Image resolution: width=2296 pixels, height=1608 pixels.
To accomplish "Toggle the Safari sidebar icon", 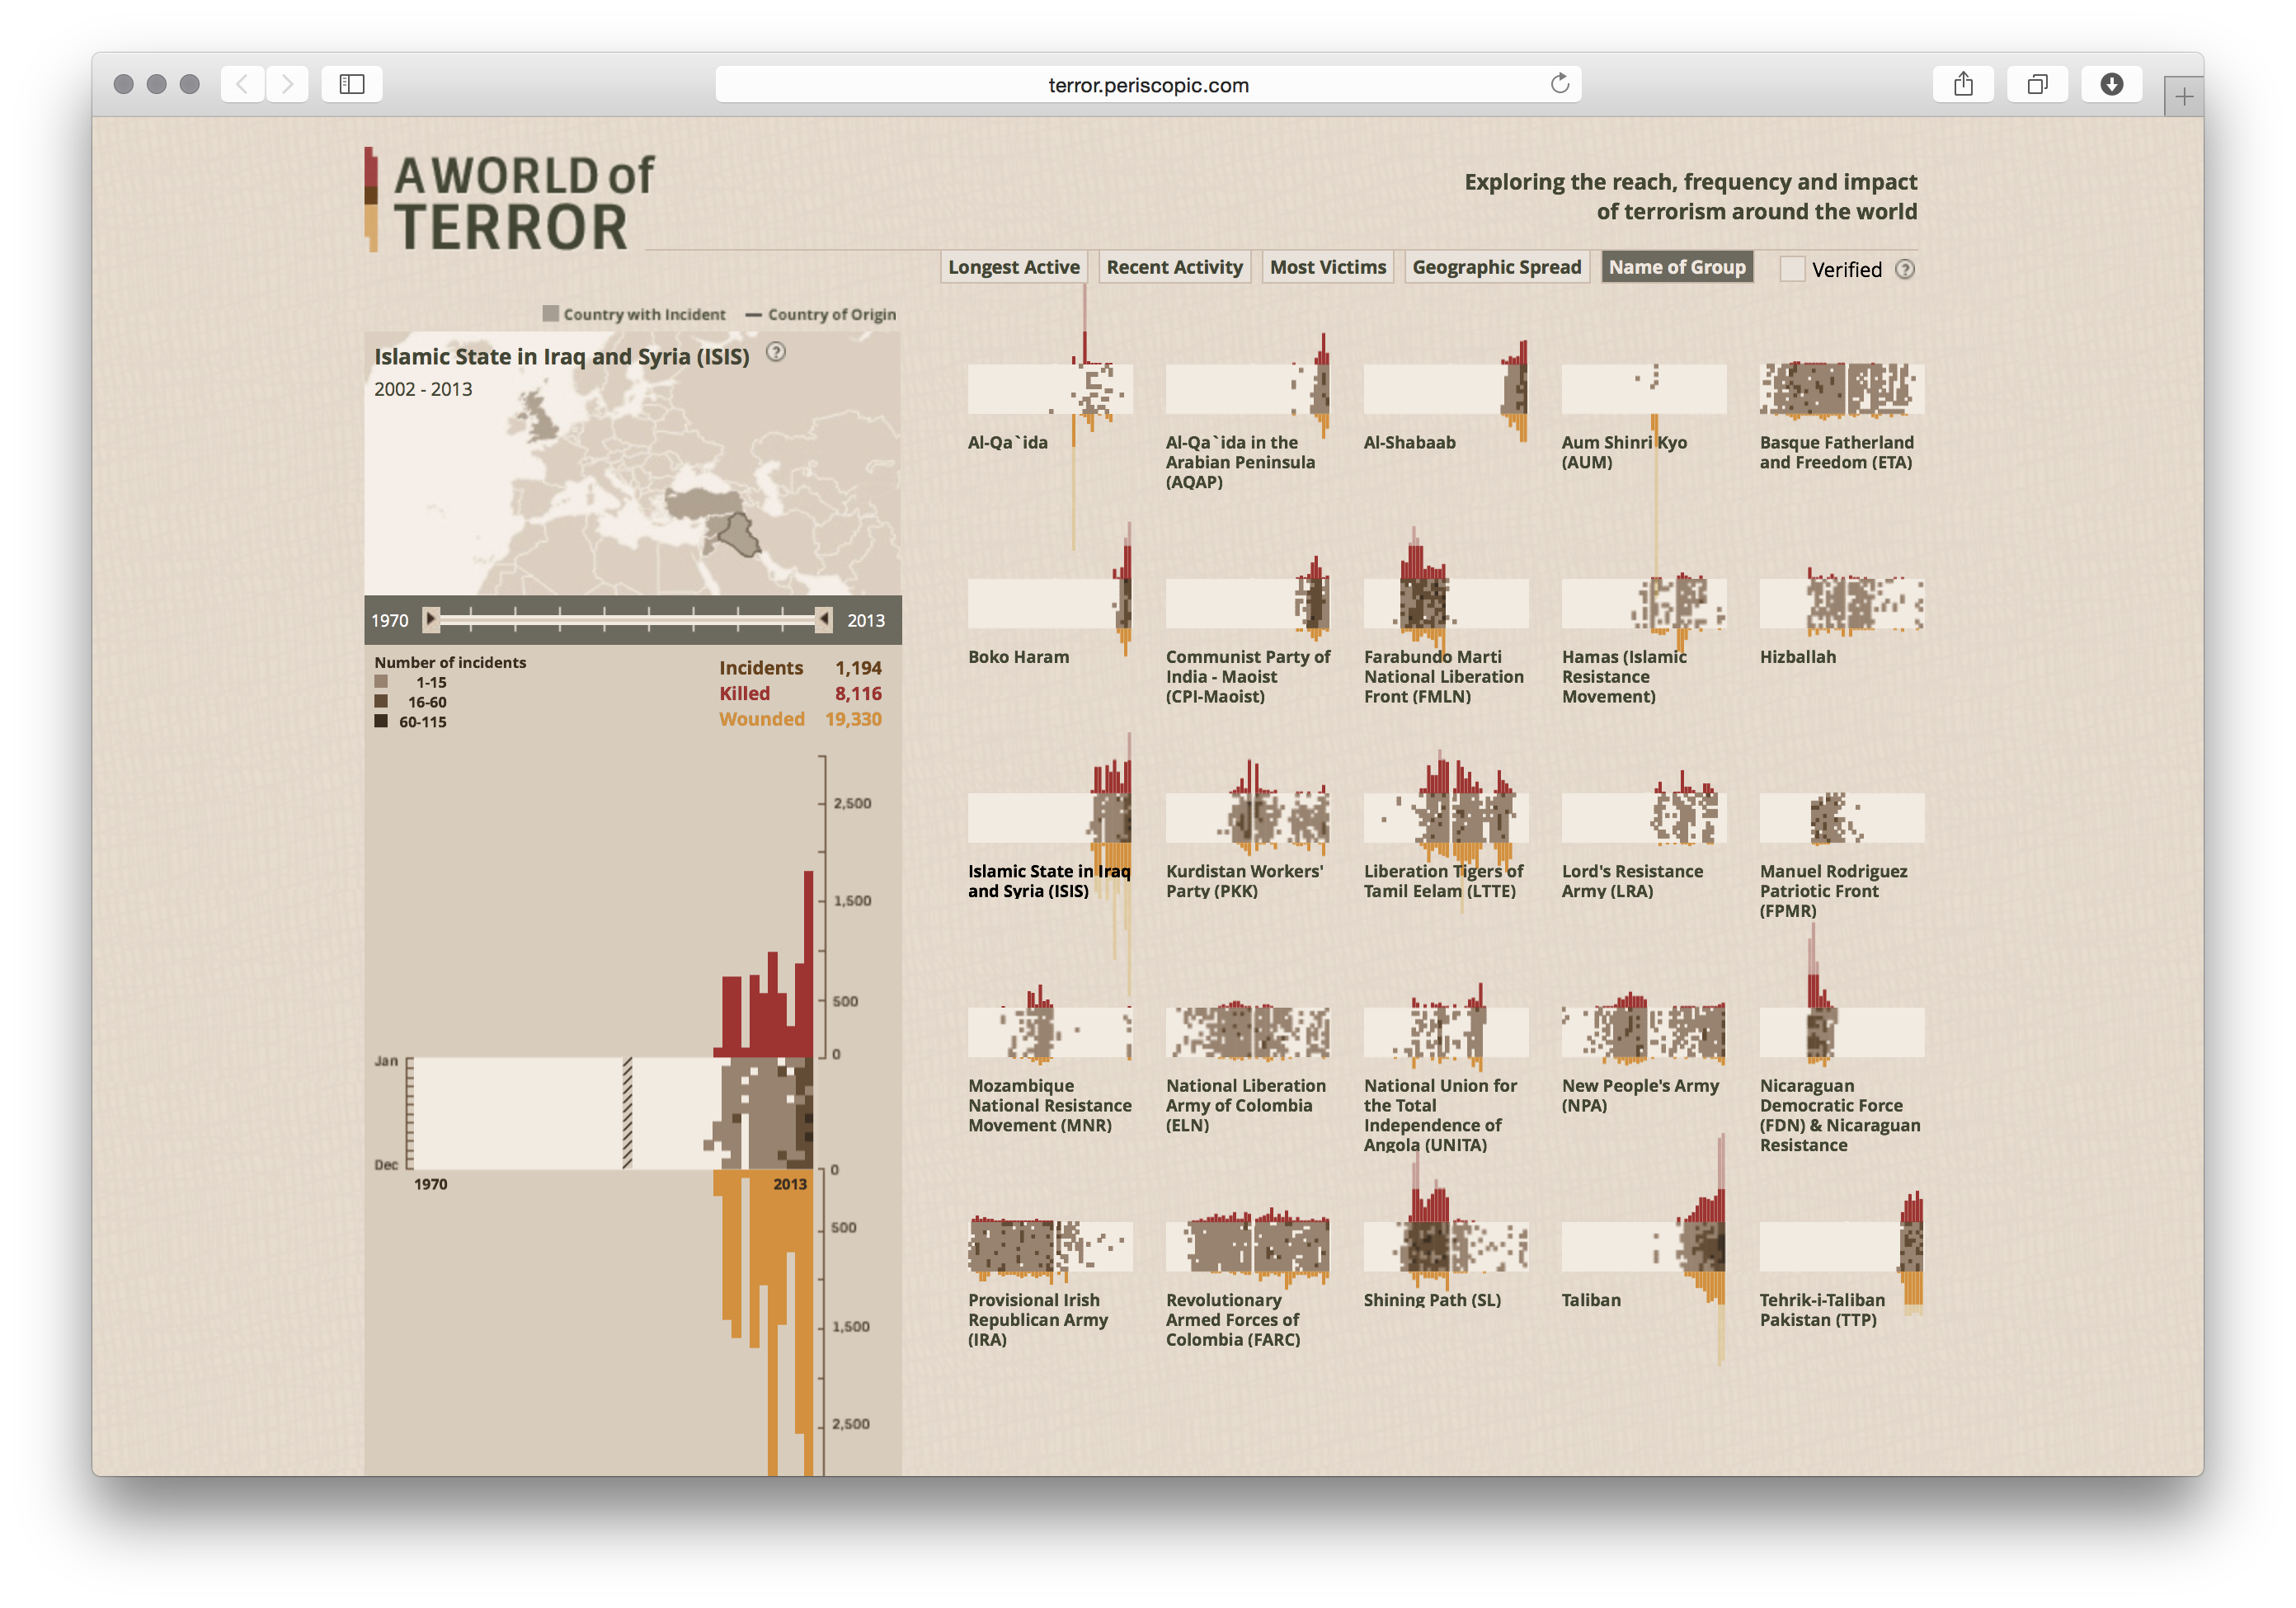I will pyautogui.click(x=351, y=84).
